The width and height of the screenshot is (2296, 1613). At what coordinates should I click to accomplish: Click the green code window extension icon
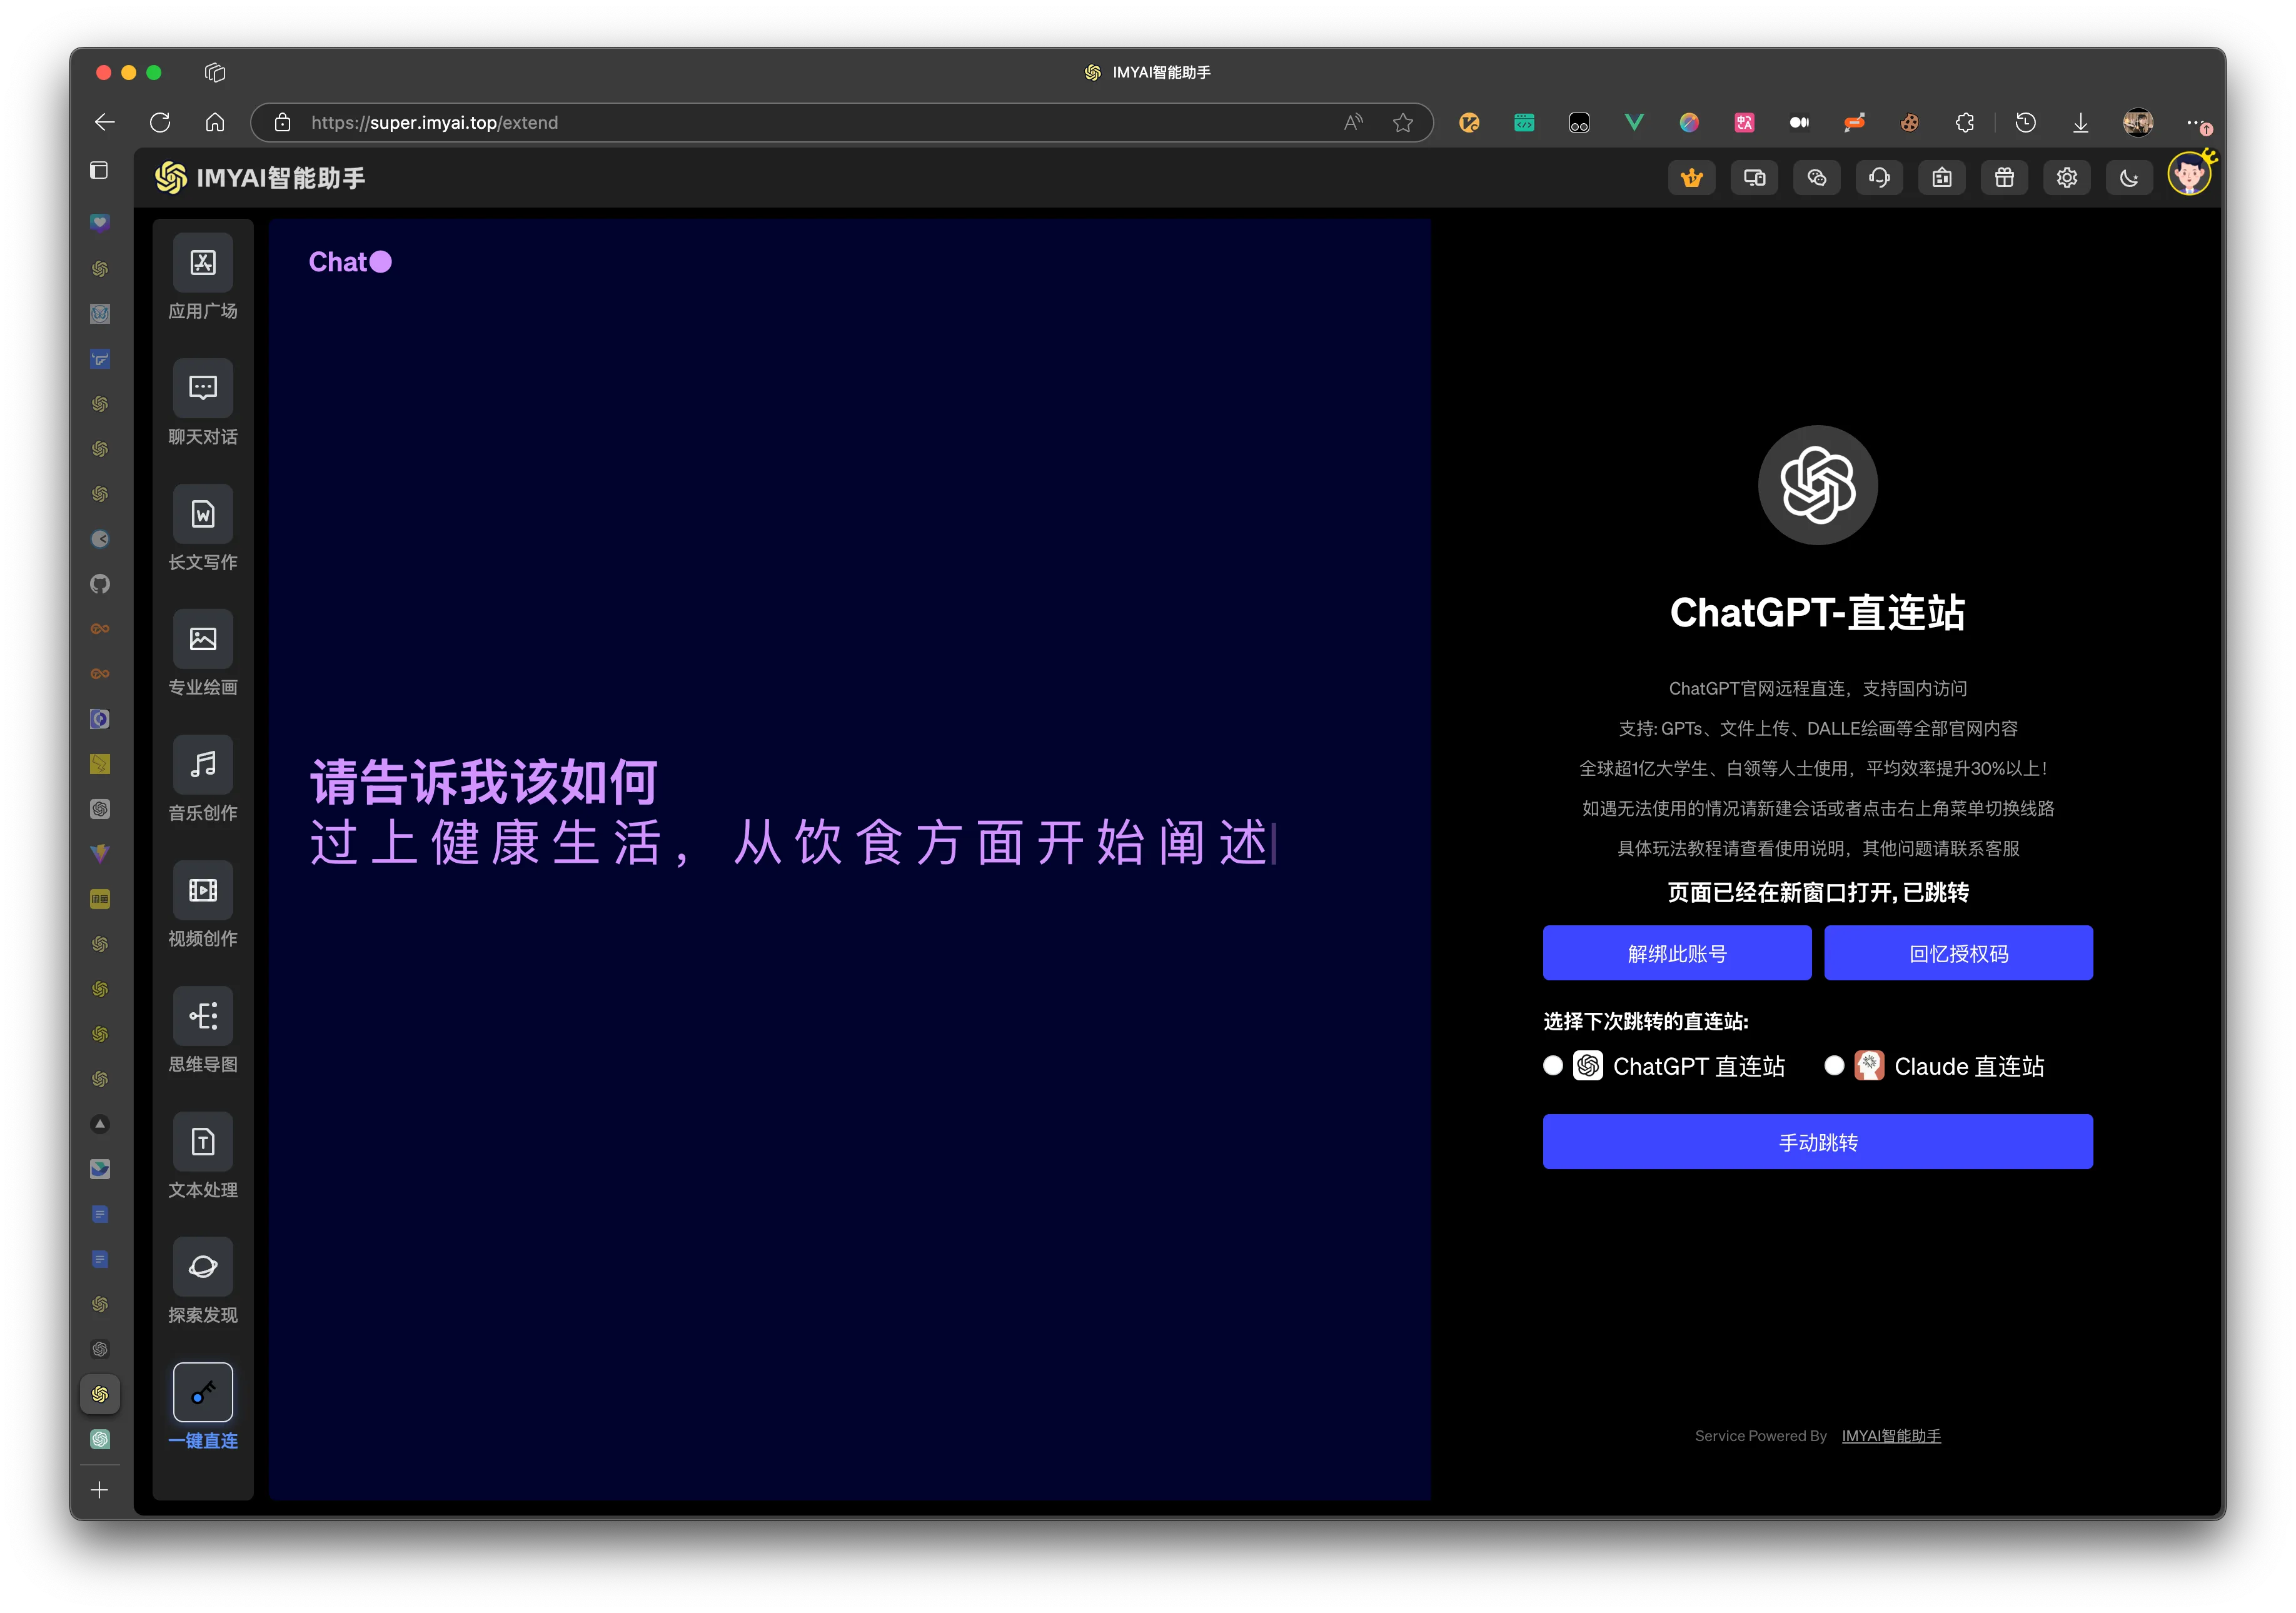1524,122
